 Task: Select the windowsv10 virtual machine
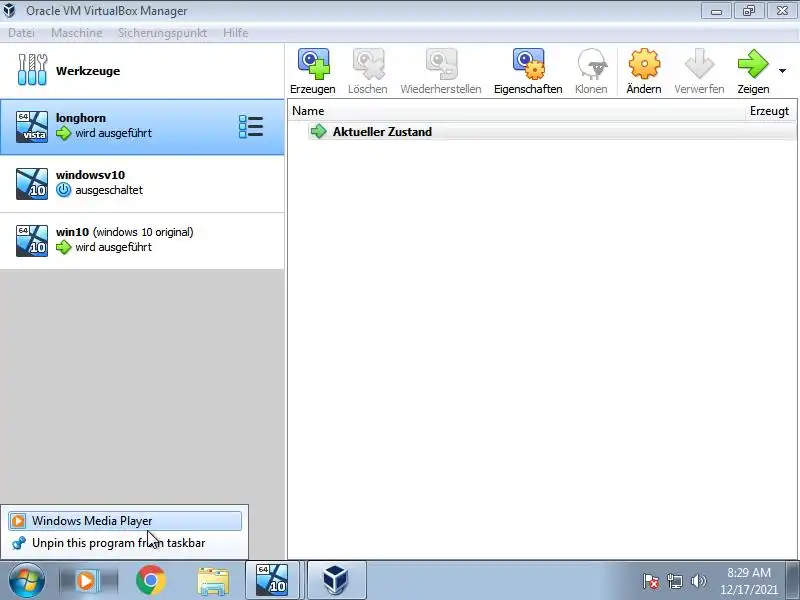pyautogui.click(x=142, y=184)
